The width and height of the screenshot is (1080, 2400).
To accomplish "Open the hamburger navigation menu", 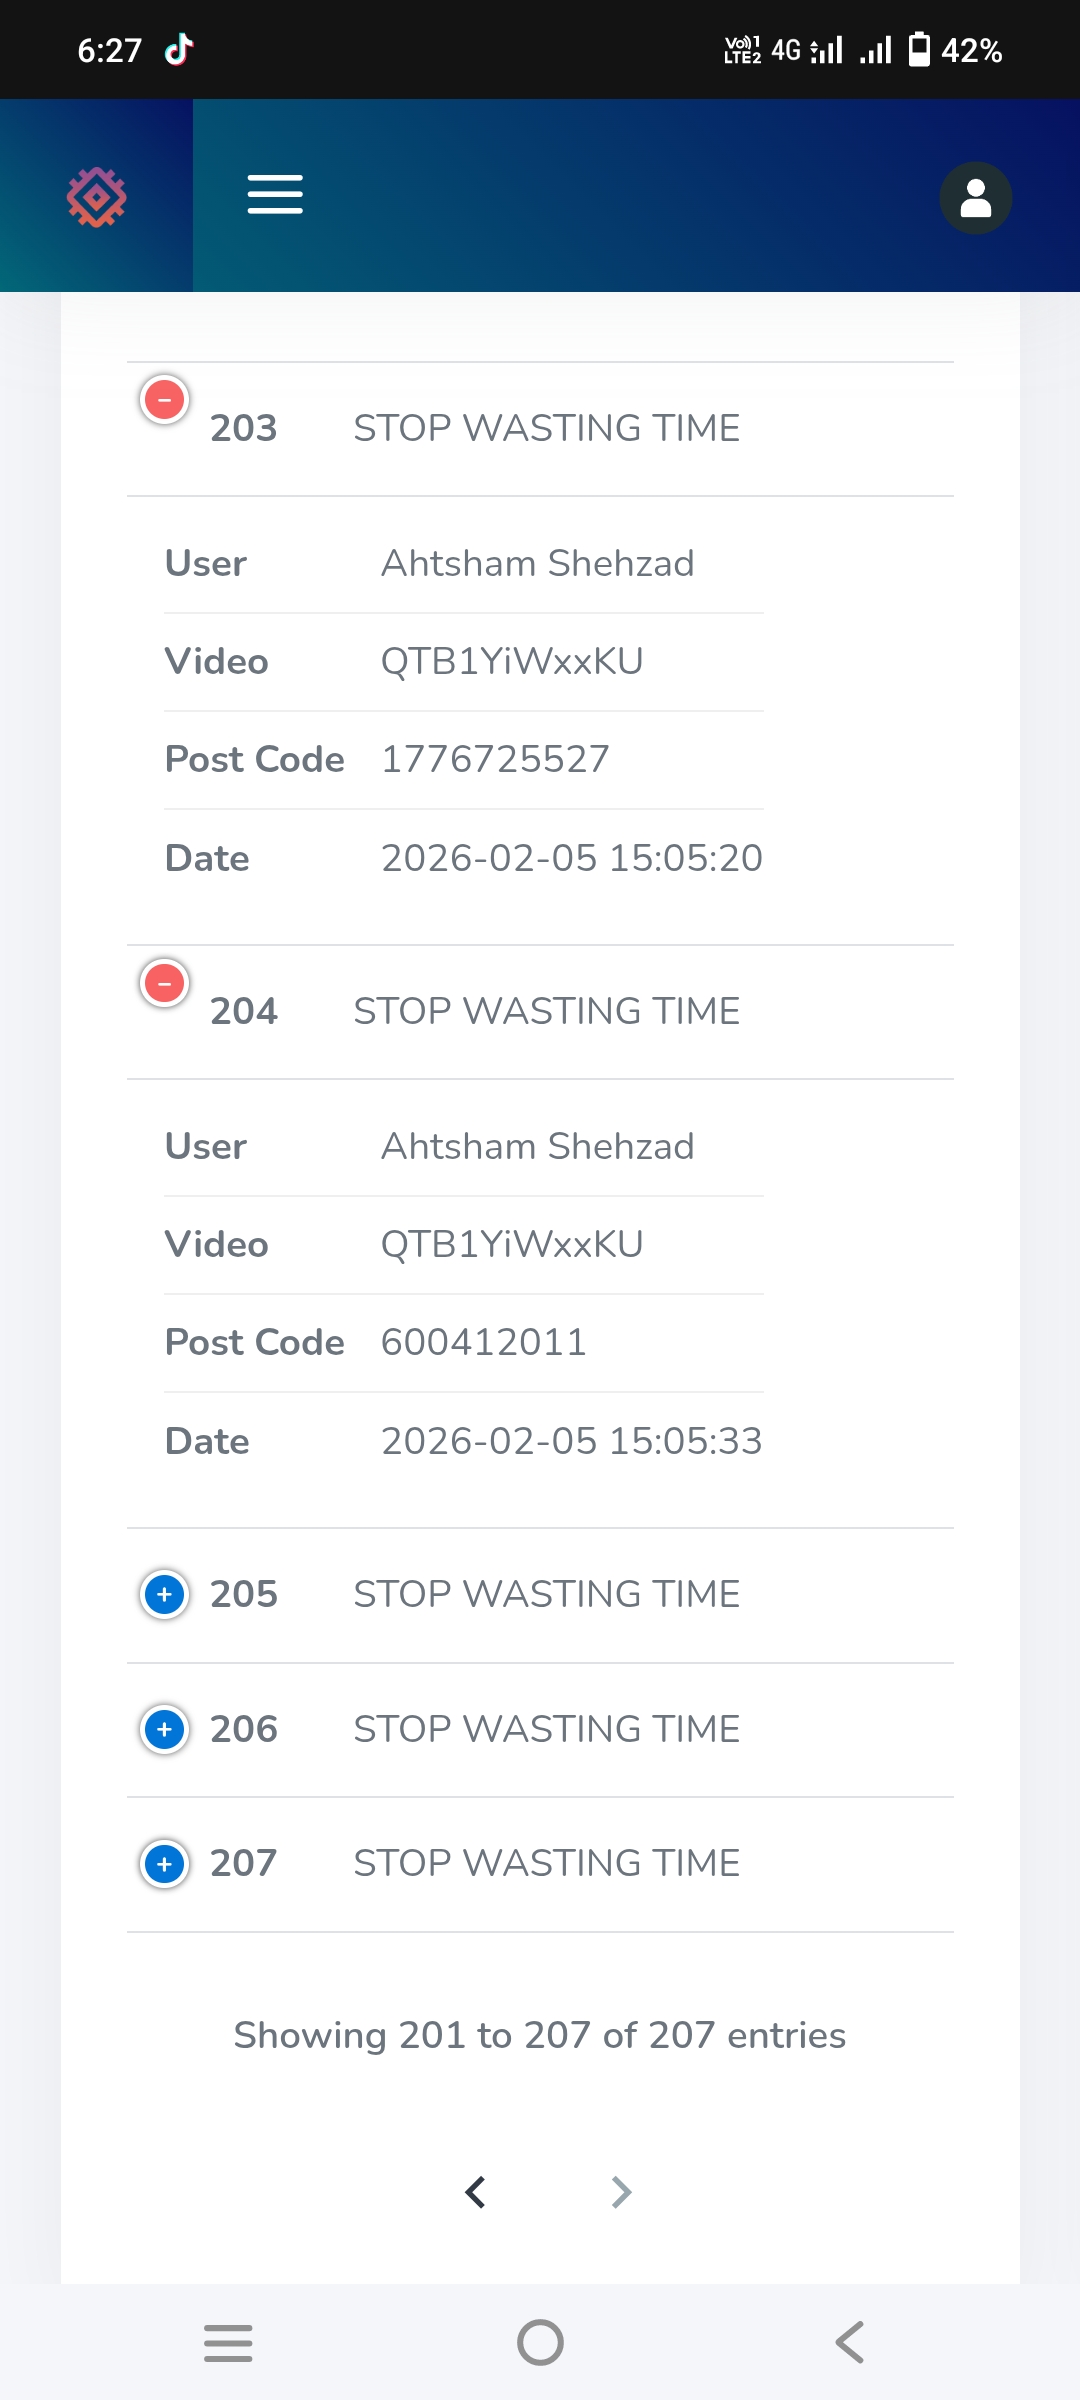I will (x=275, y=194).
